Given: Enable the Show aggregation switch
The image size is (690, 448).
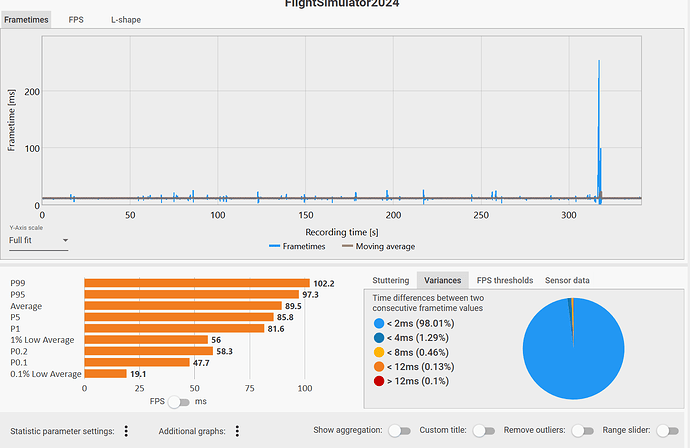Looking at the screenshot, I should tap(399, 430).
